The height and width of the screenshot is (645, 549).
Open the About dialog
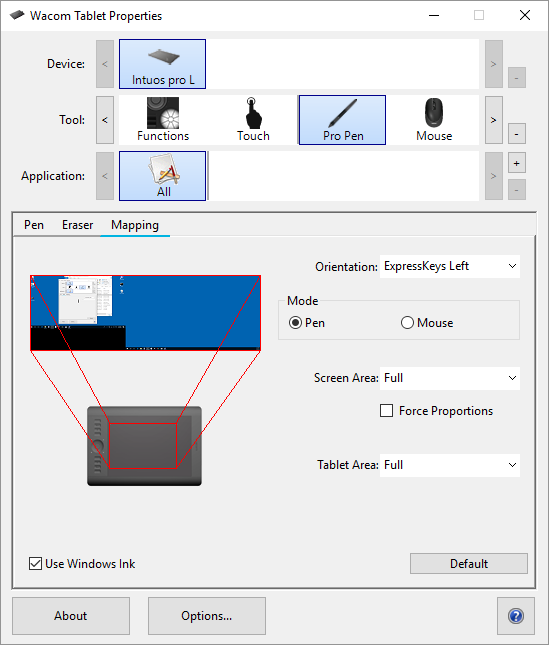(71, 616)
